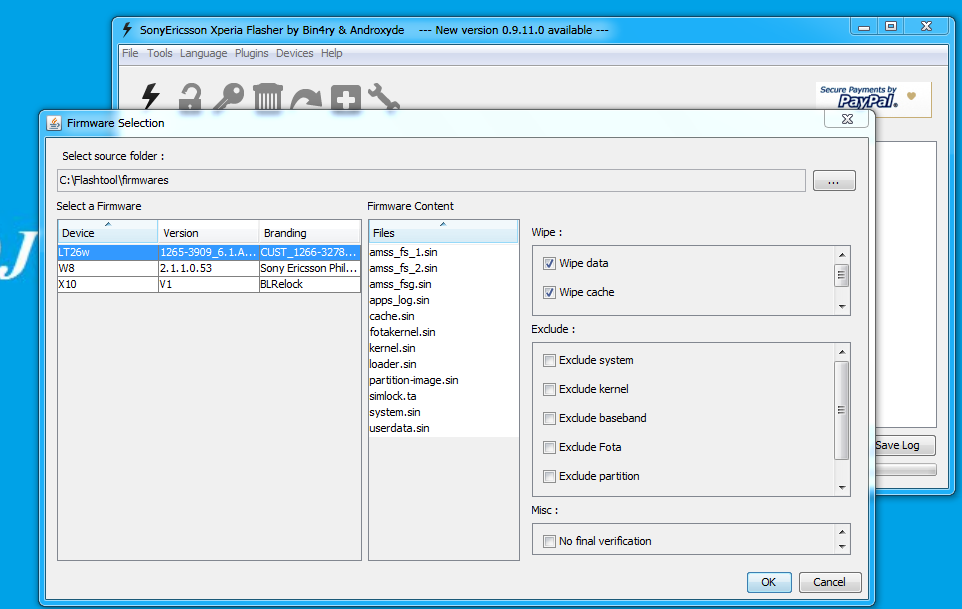Screen dimensions: 962x609
Task: Select the X10 firmware row
Action: point(209,284)
